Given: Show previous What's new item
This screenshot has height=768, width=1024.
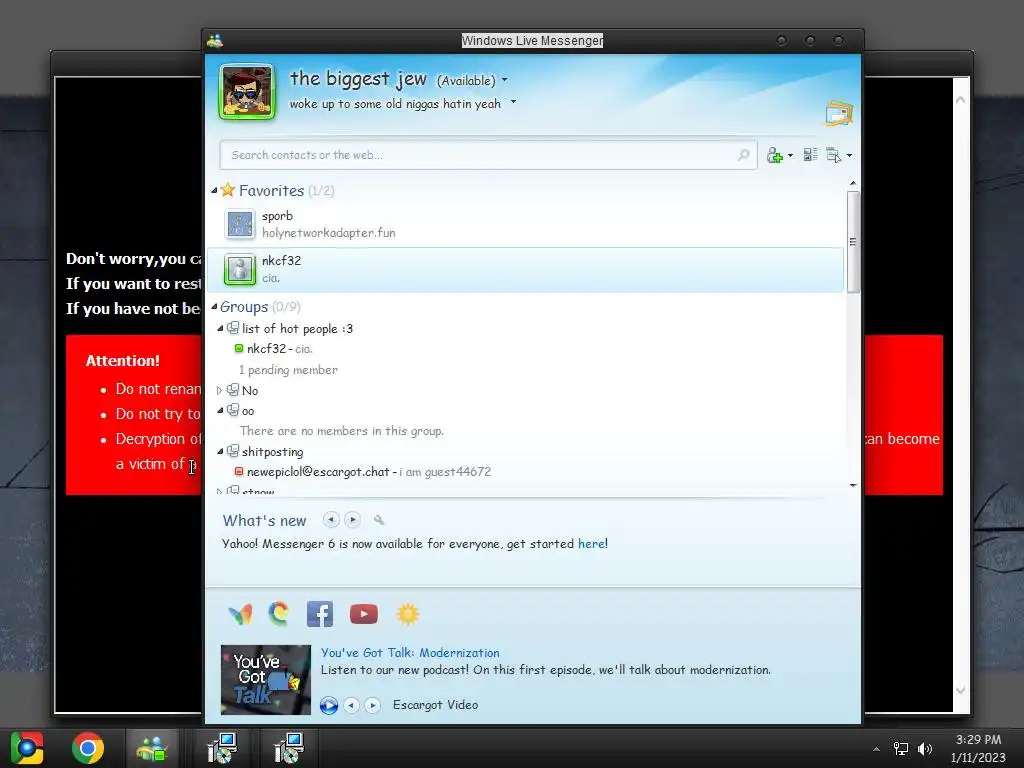Looking at the screenshot, I should coord(331,520).
